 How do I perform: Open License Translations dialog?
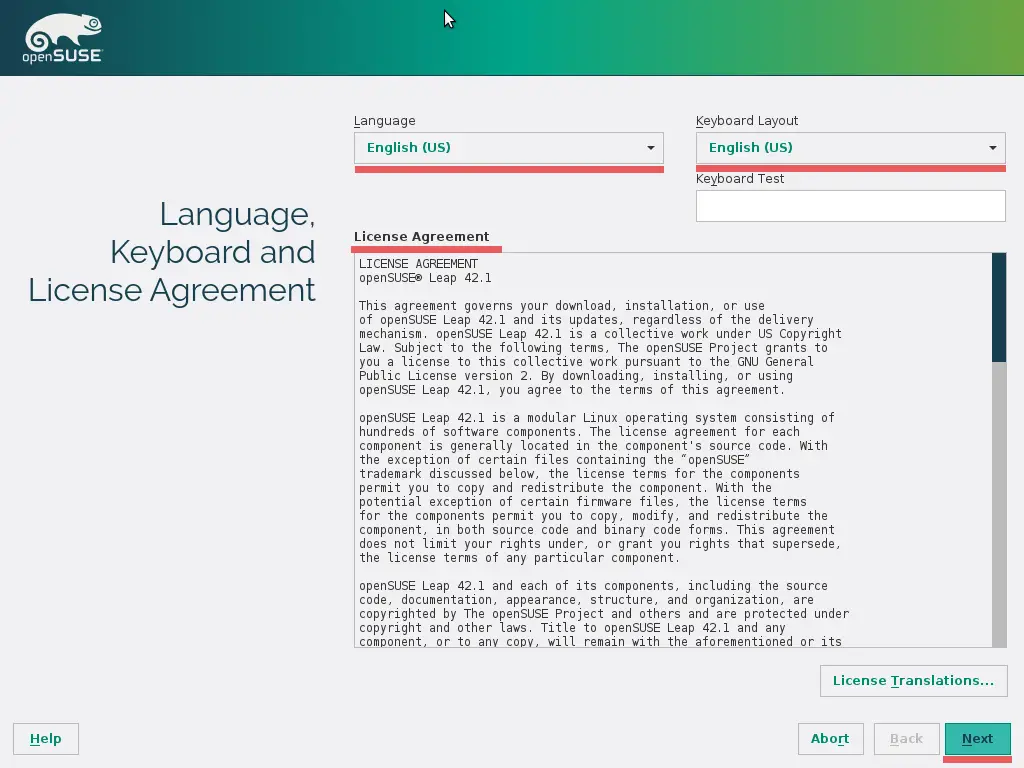914,680
